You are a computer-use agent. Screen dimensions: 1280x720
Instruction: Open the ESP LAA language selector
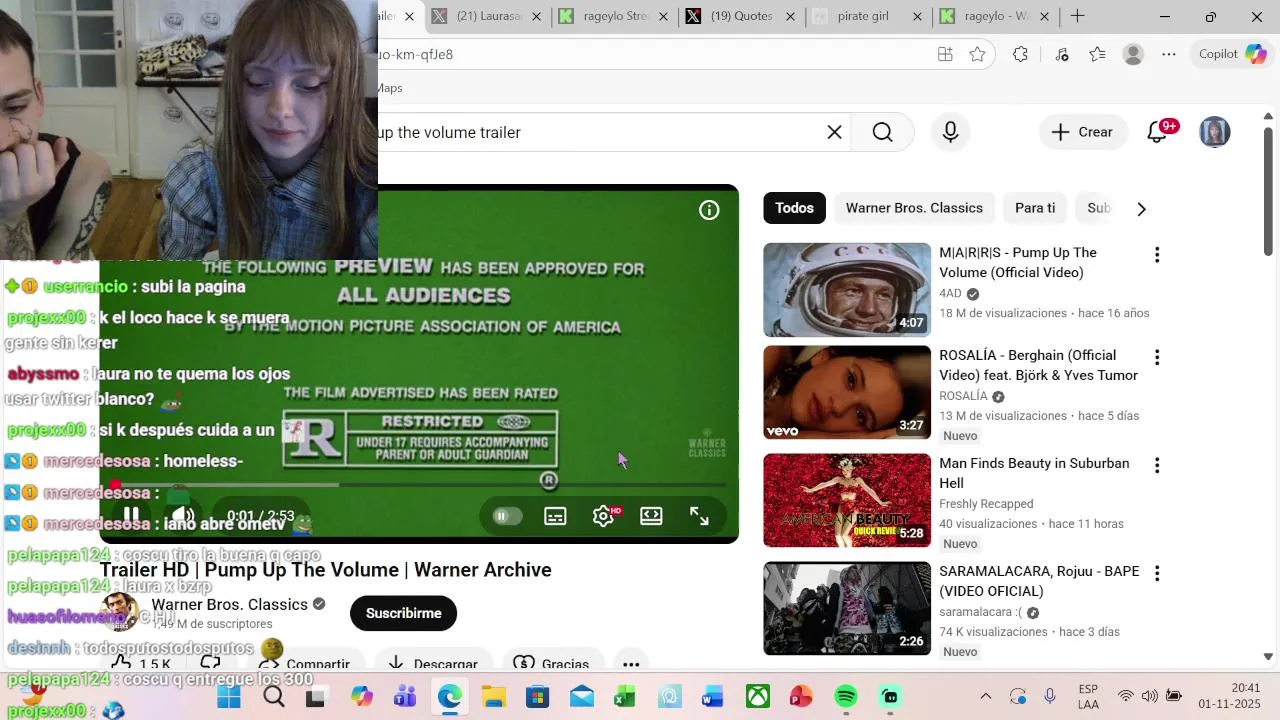(x=1089, y=697)
